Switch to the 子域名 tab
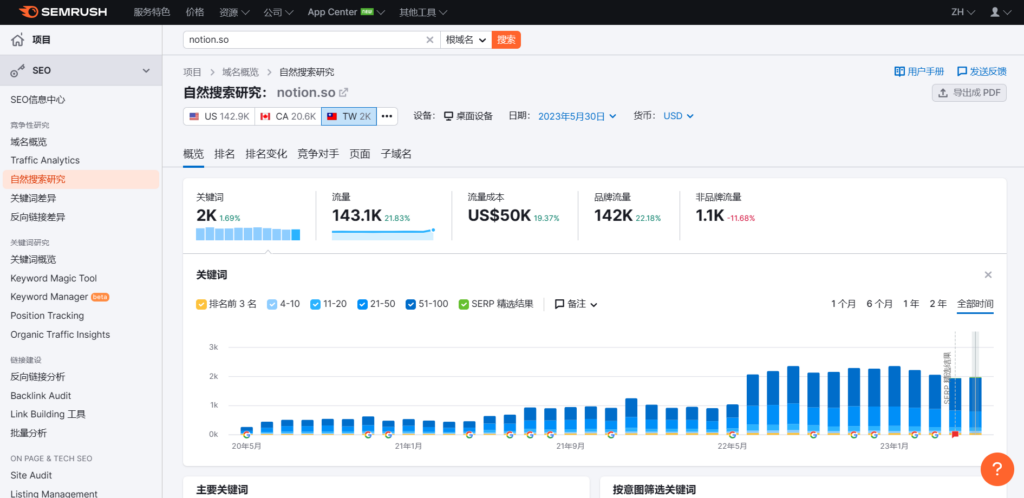 [396, 154]
